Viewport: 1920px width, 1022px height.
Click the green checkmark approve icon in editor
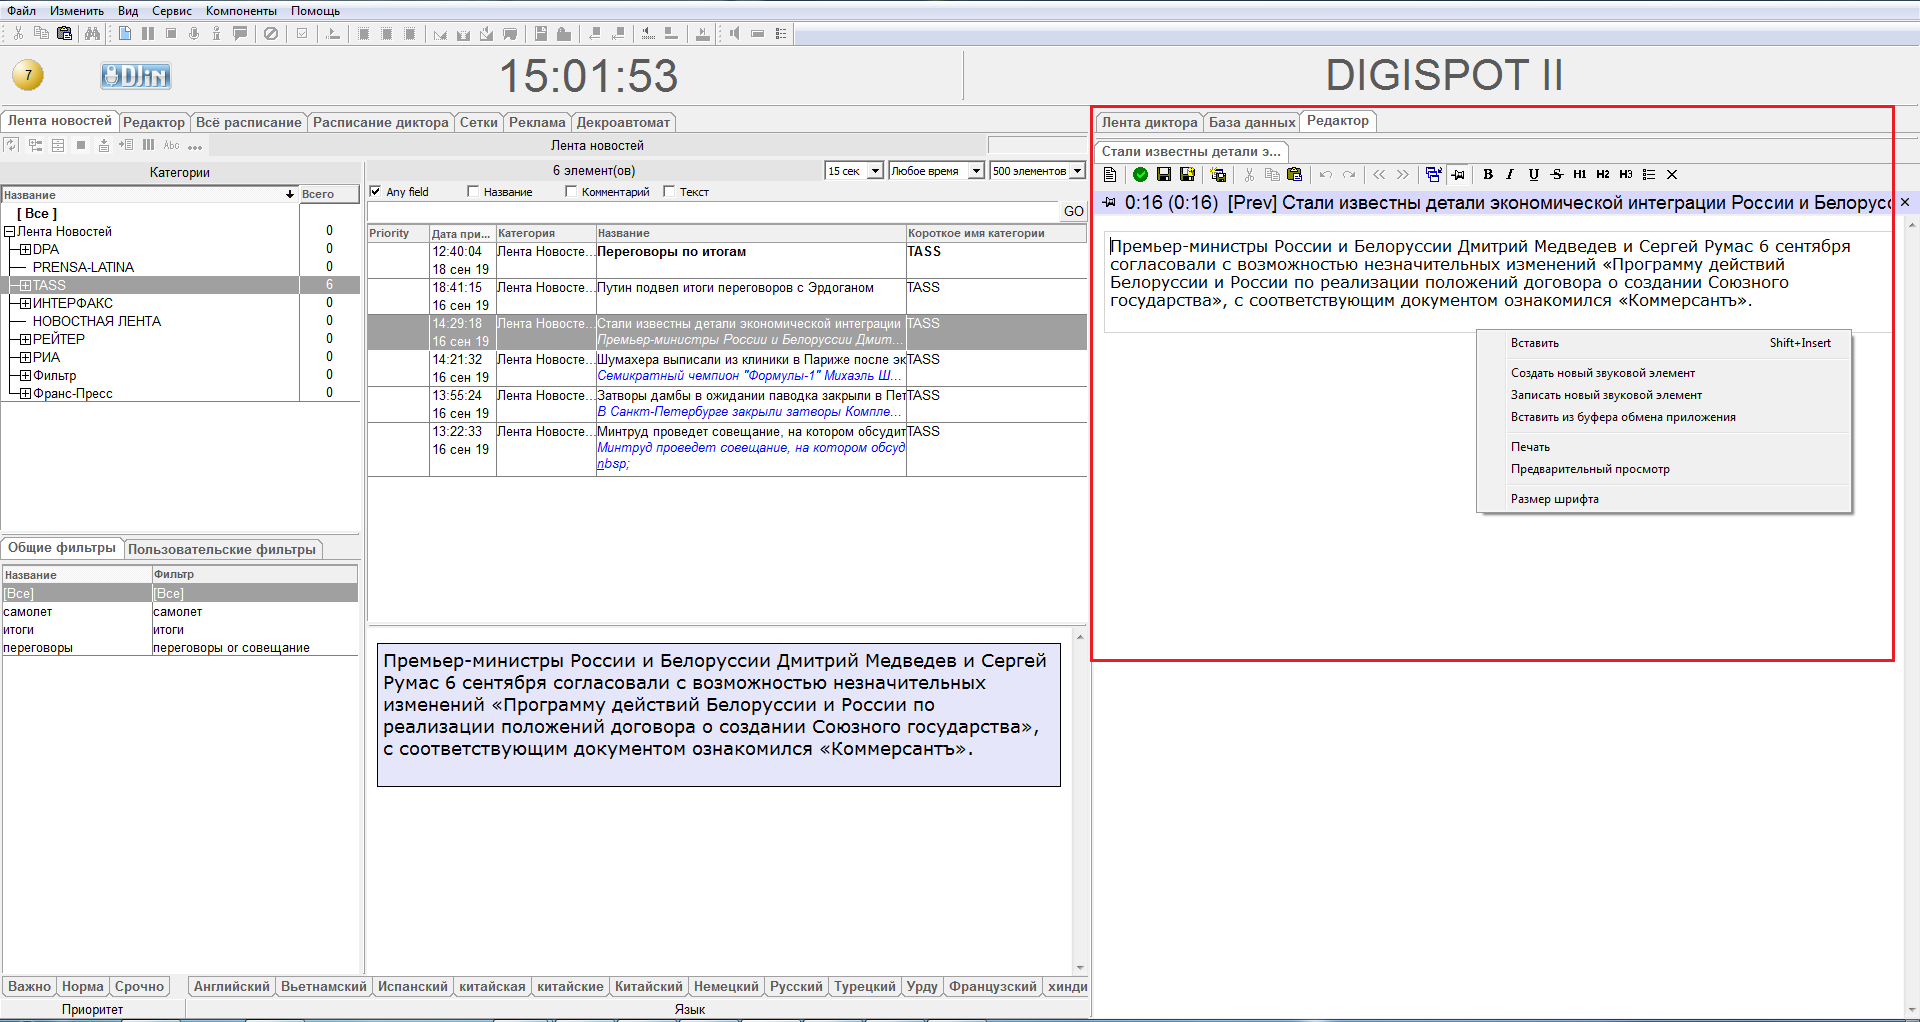(1140, 174)
